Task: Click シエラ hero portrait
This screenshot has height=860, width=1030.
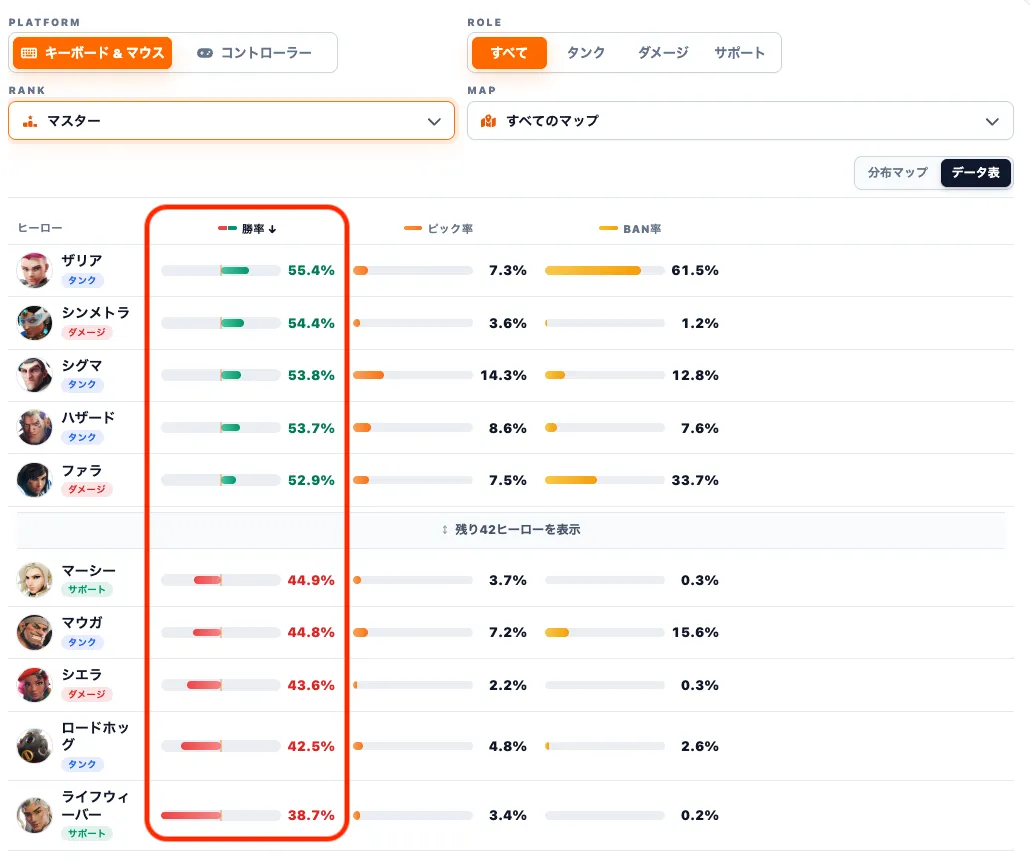Action: click(x=34, y=685)
